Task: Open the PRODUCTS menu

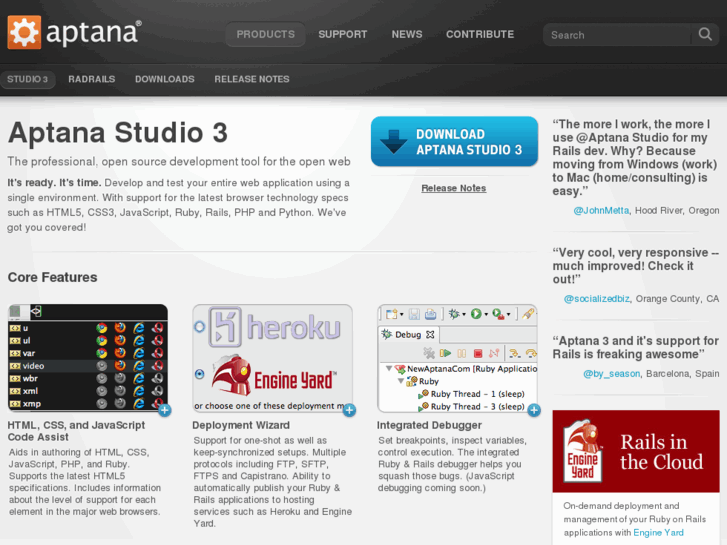Action: (266, 34)
